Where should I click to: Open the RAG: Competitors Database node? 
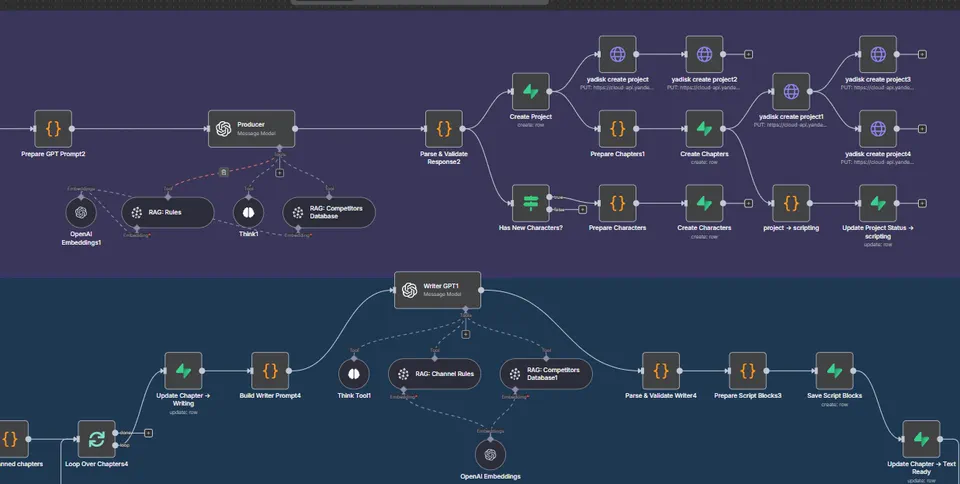[x=329, y=212]
